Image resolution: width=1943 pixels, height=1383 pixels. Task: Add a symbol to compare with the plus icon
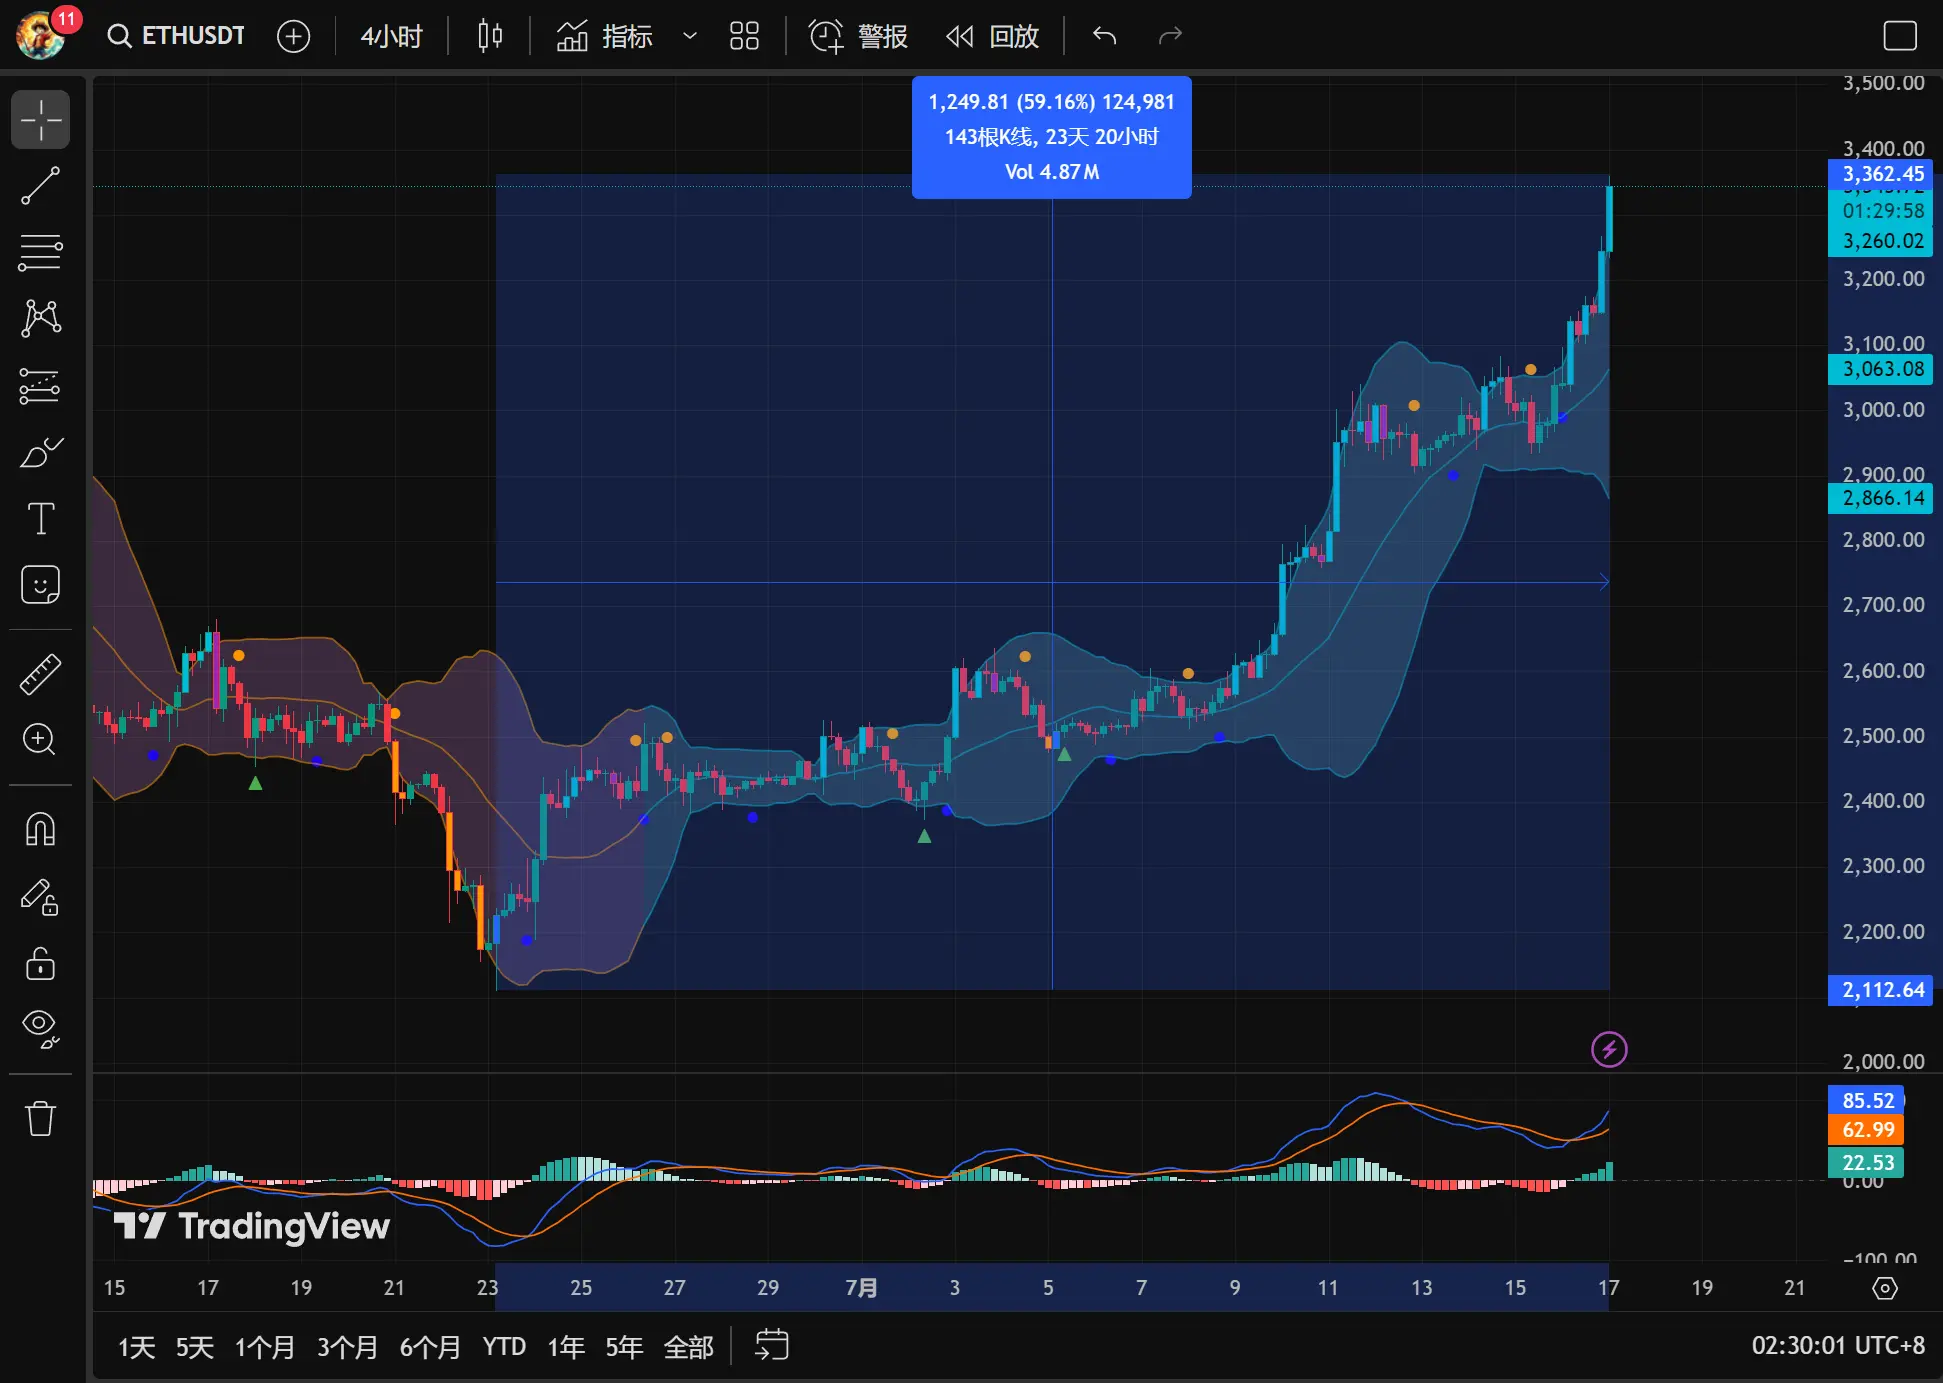tap(293, 37)
